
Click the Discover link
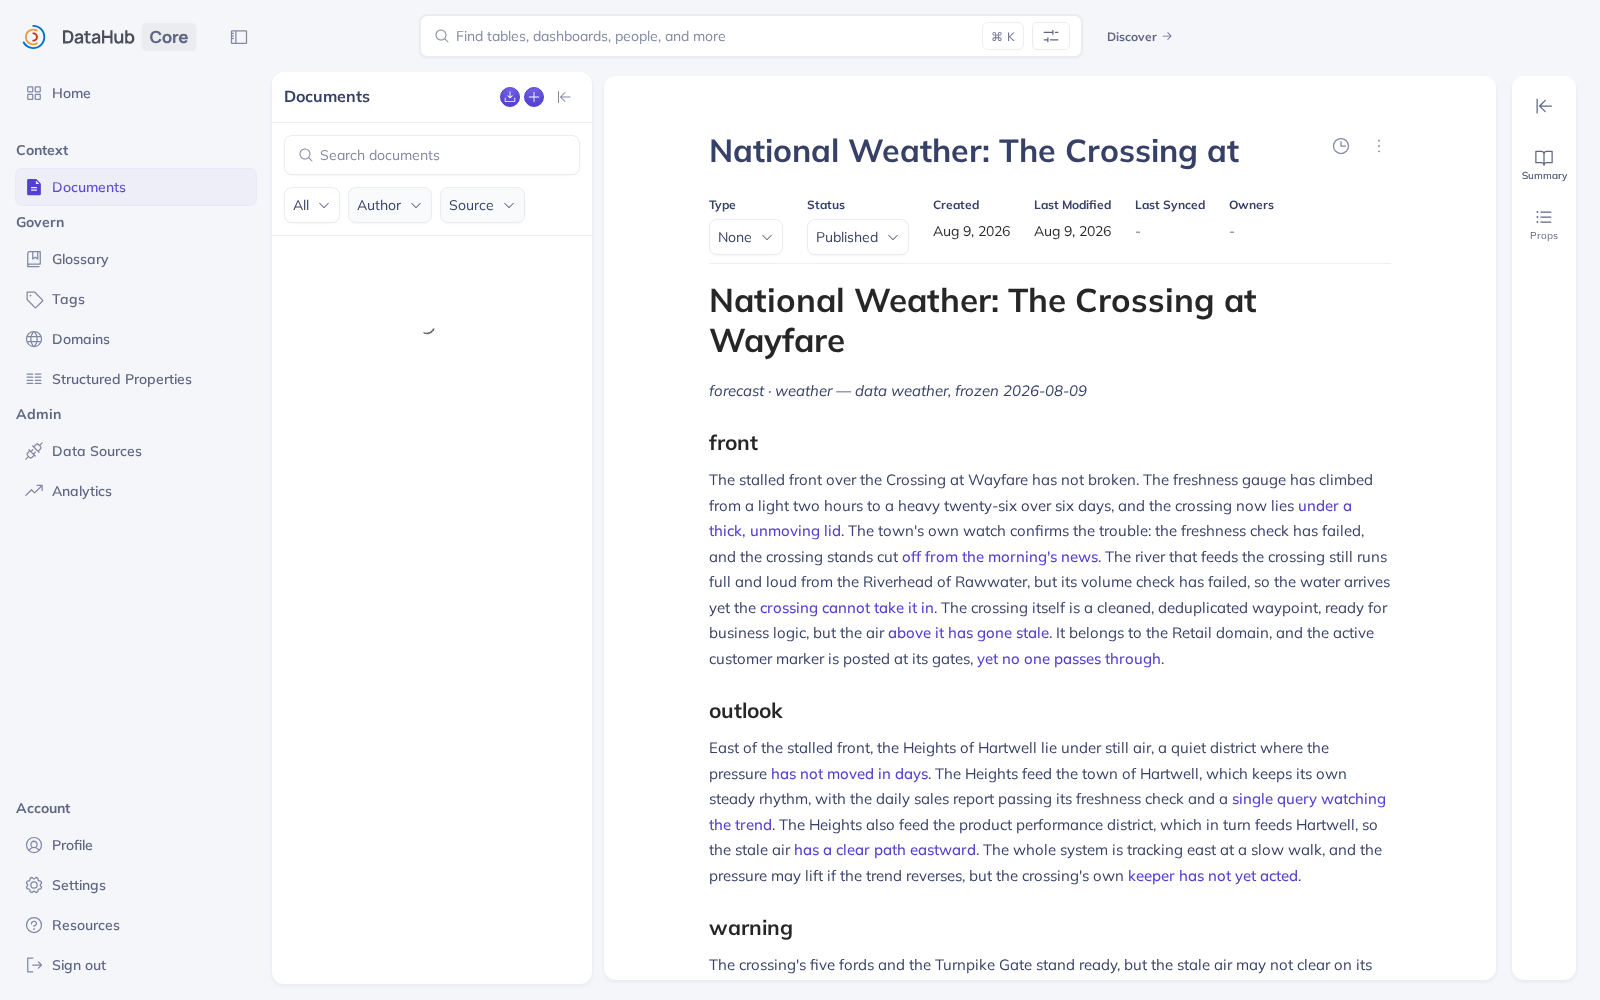1139,37
